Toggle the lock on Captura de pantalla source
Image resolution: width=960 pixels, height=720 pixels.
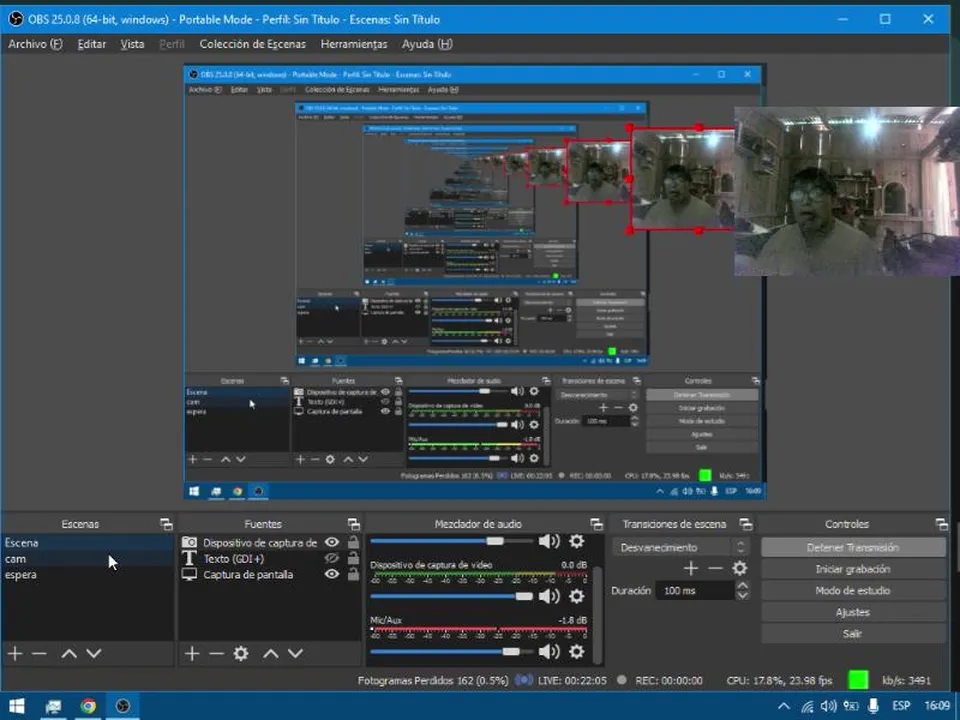[x=353, y=574]
